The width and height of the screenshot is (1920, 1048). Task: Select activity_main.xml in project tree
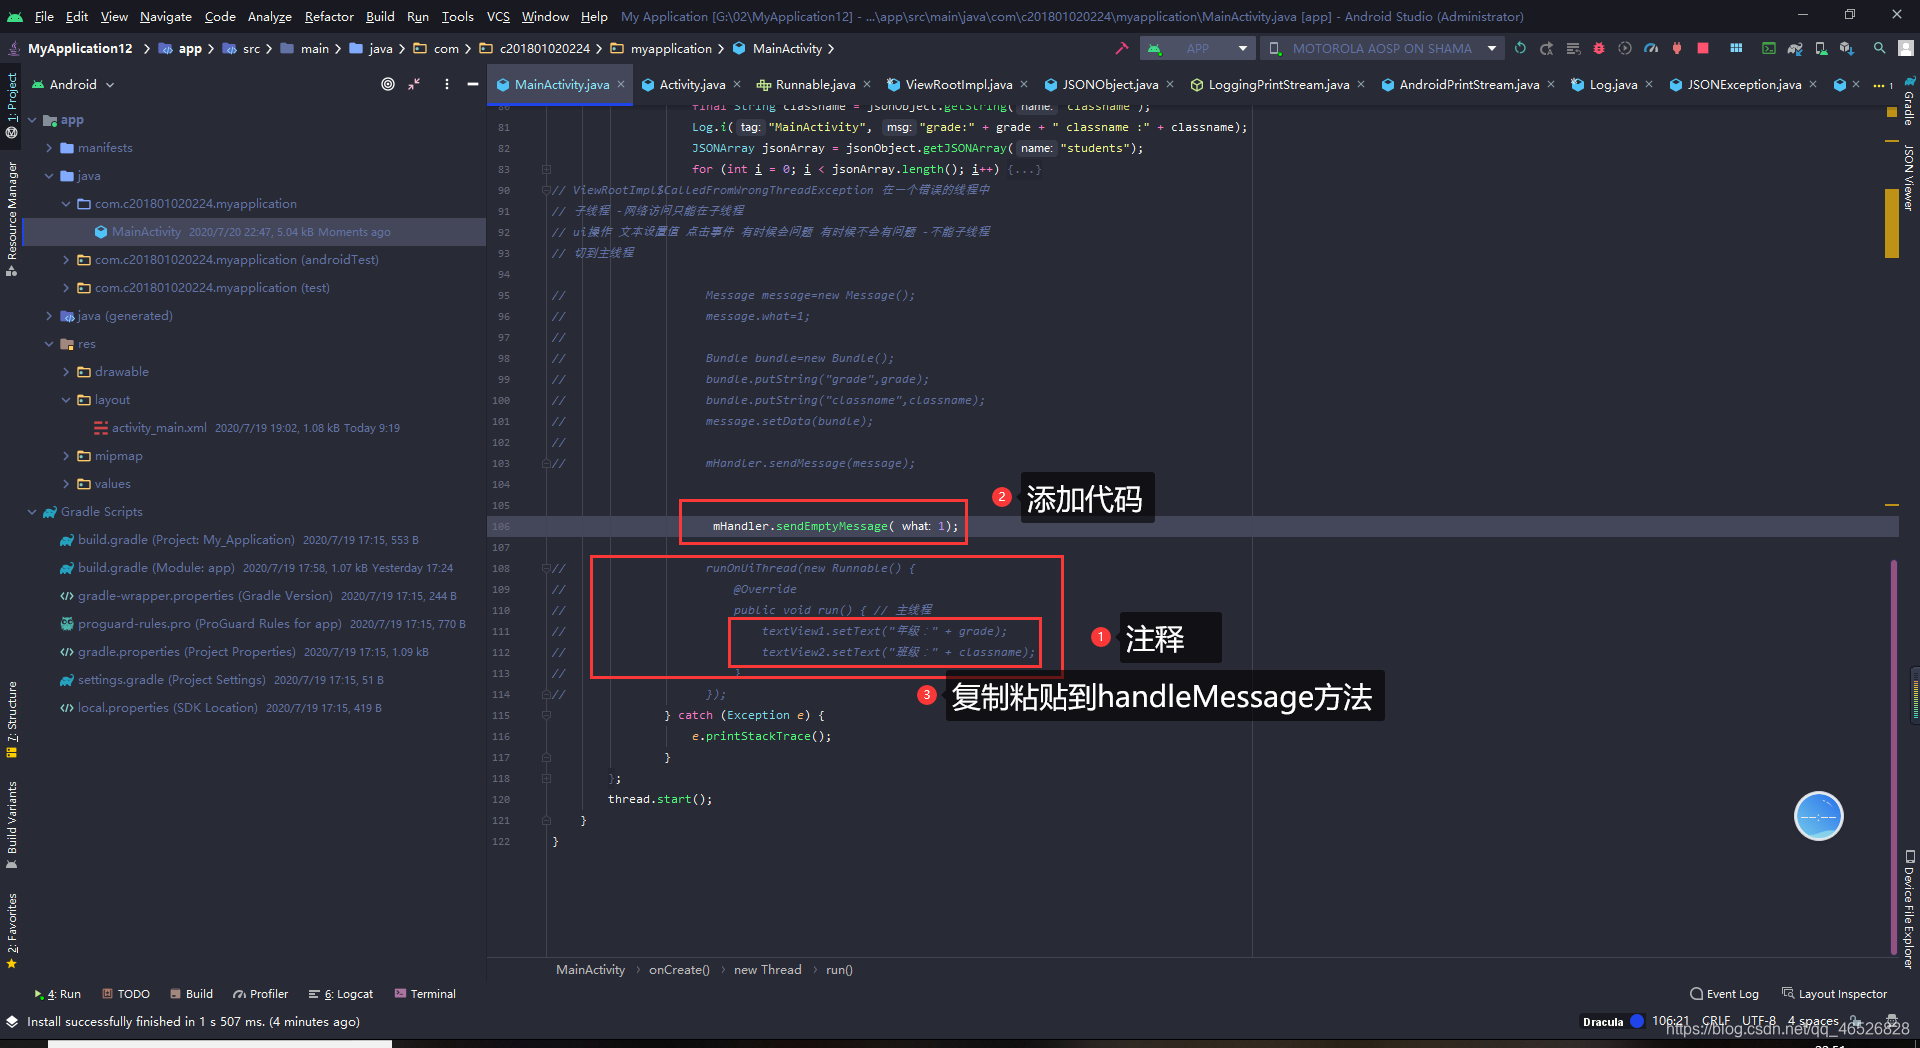[x=159, y=428]
